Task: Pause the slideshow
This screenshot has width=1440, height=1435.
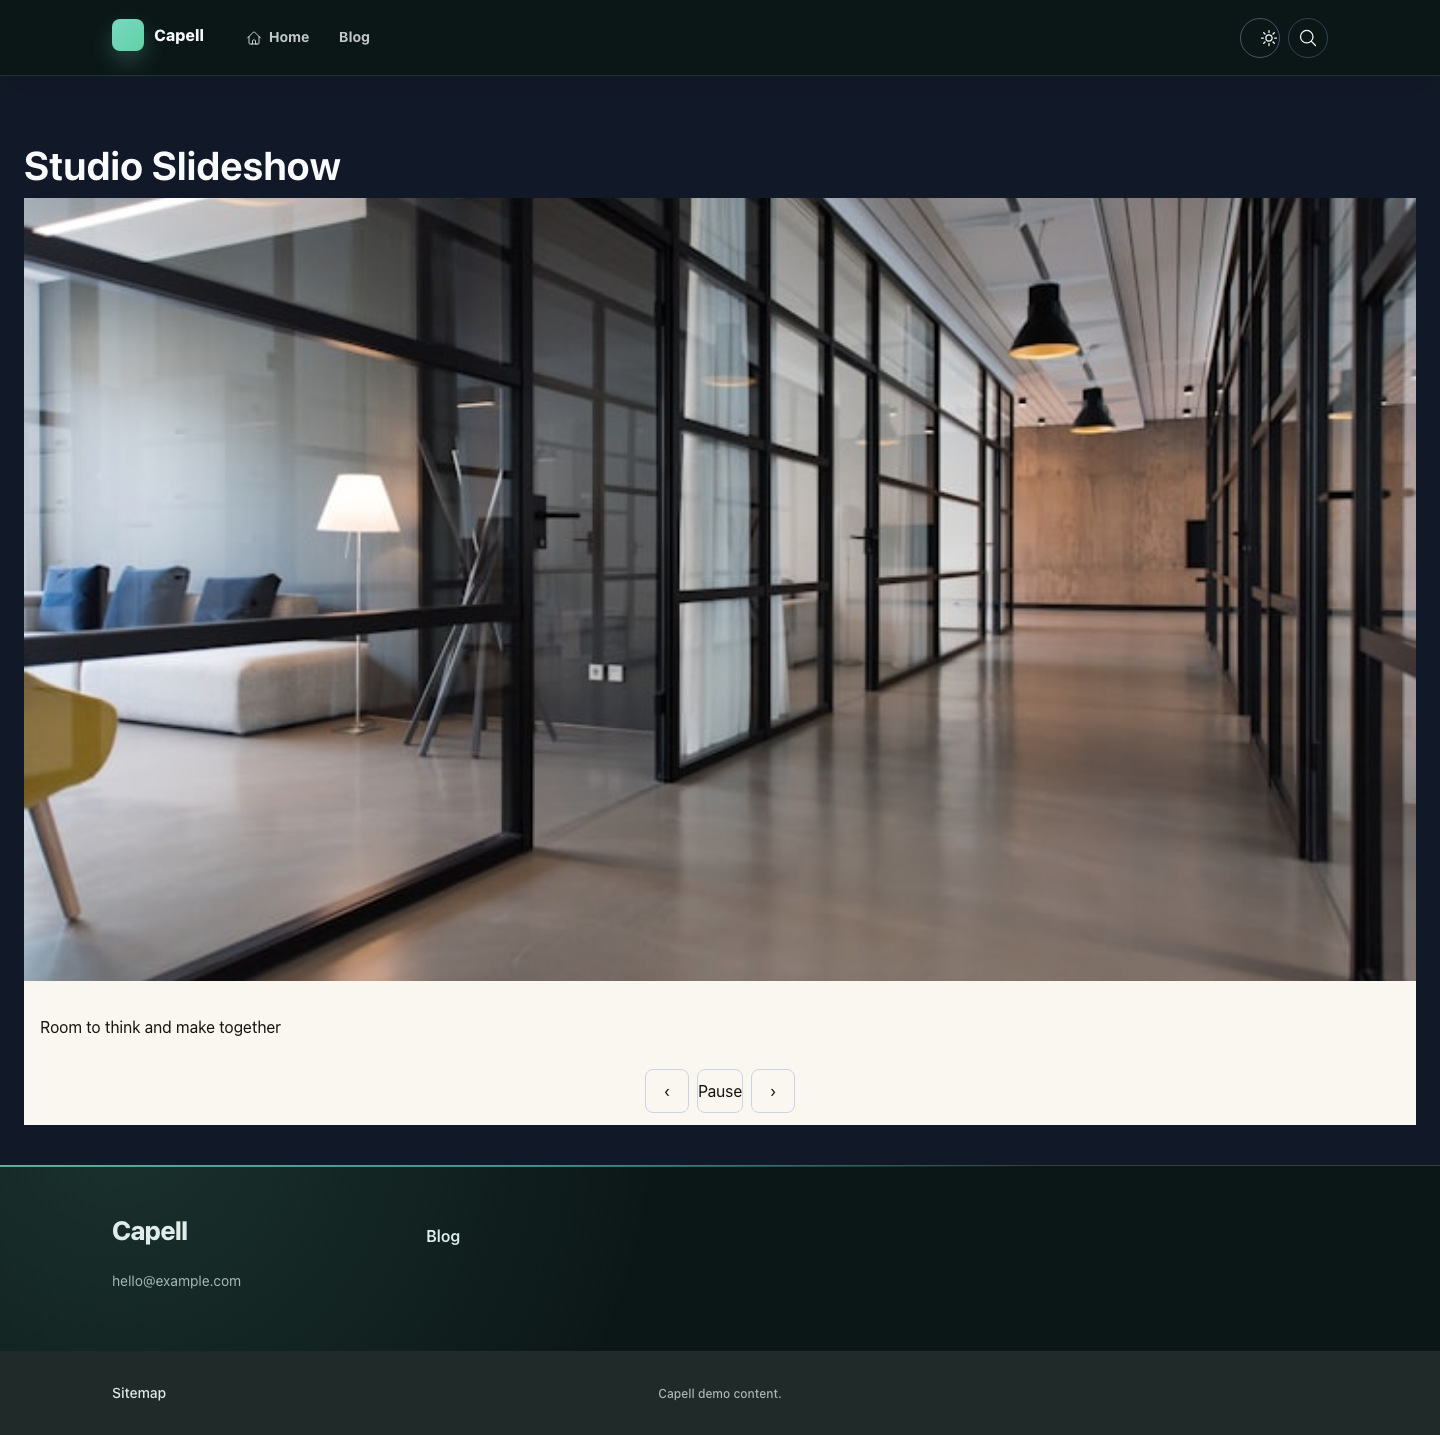Action: tap(720, 1091)
